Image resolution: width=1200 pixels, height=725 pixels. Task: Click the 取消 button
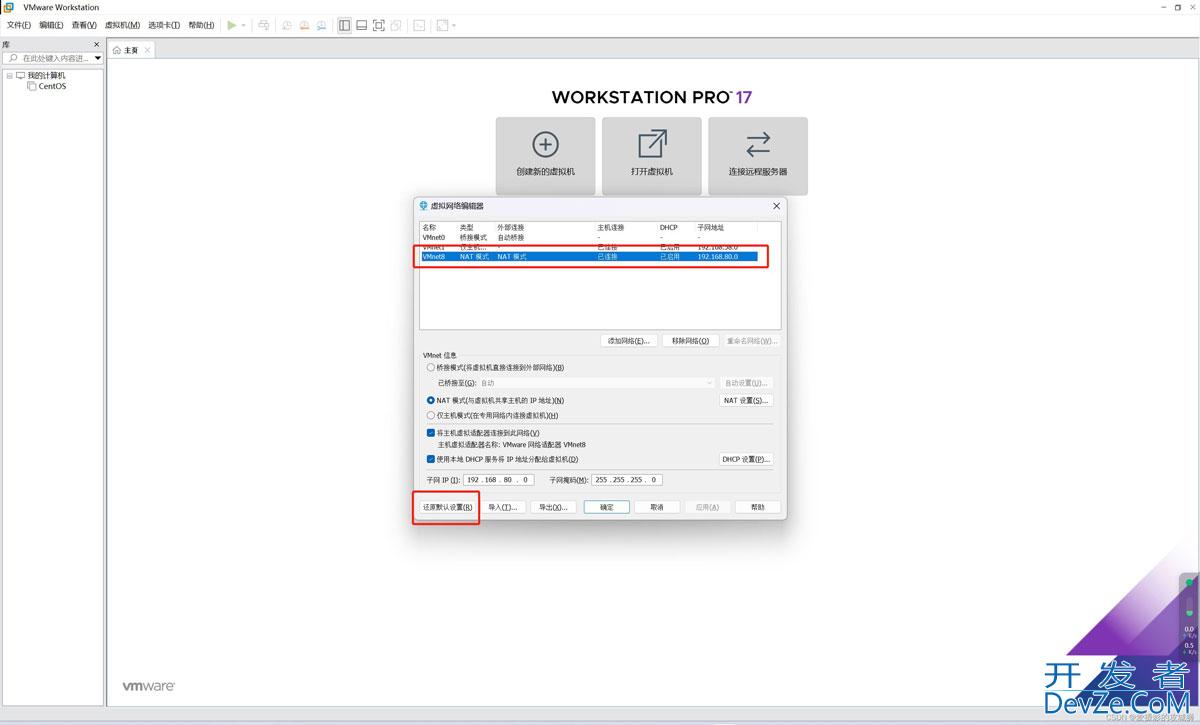point(657,507)
